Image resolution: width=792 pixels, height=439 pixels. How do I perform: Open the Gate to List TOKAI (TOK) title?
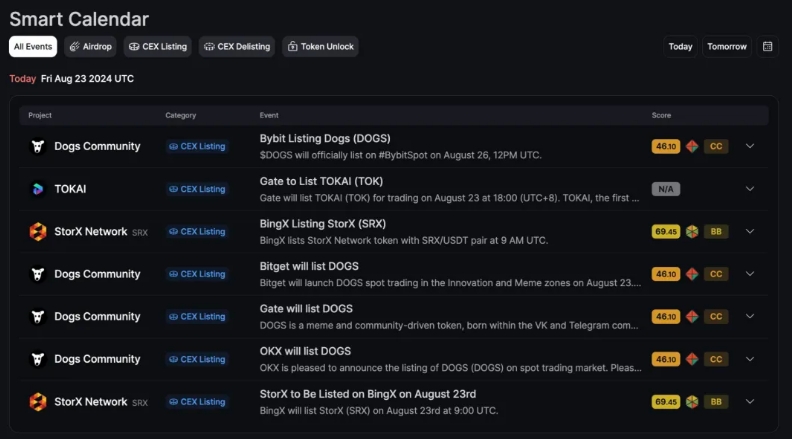point(321,181)
